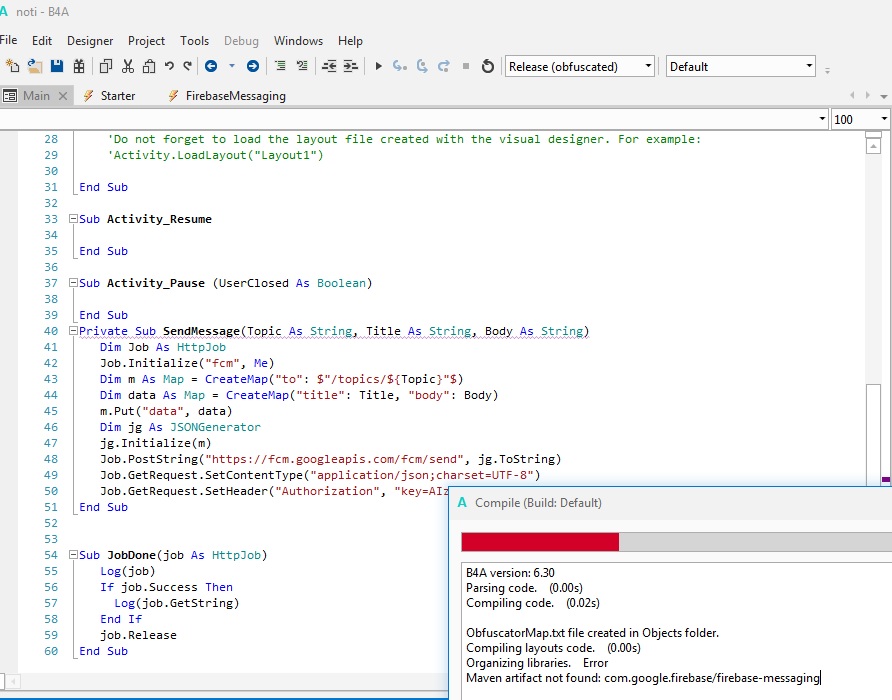Switch to the Starter module tab
This screenshot has width=892, height=700.
(x=117, y=96)
